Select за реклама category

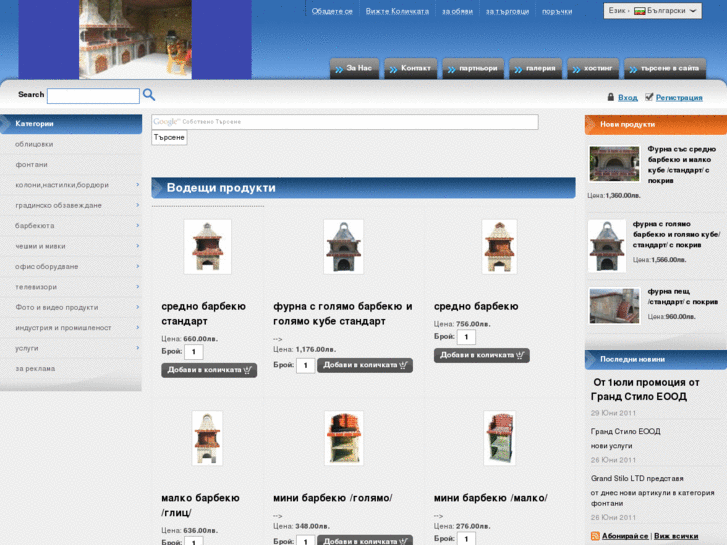click(x=71, y=369)
